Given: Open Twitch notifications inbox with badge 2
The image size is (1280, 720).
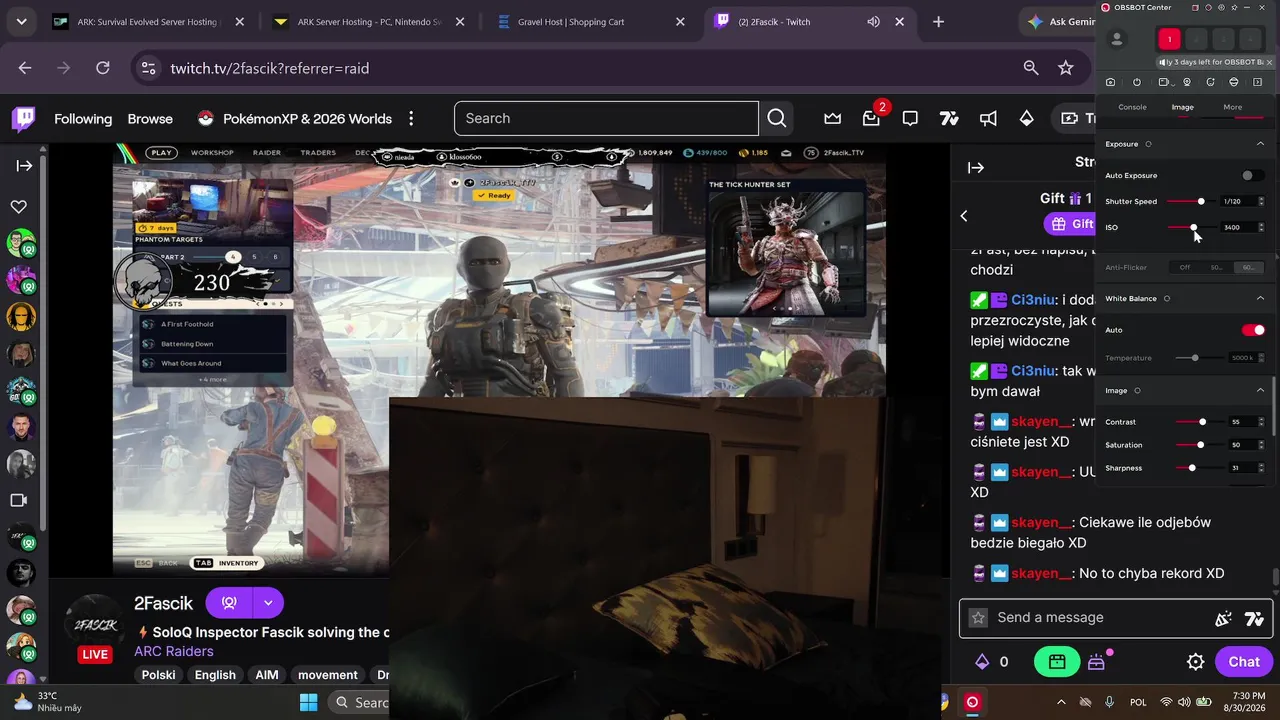Looking at the screenshot, I should click(x=872, y=118).
